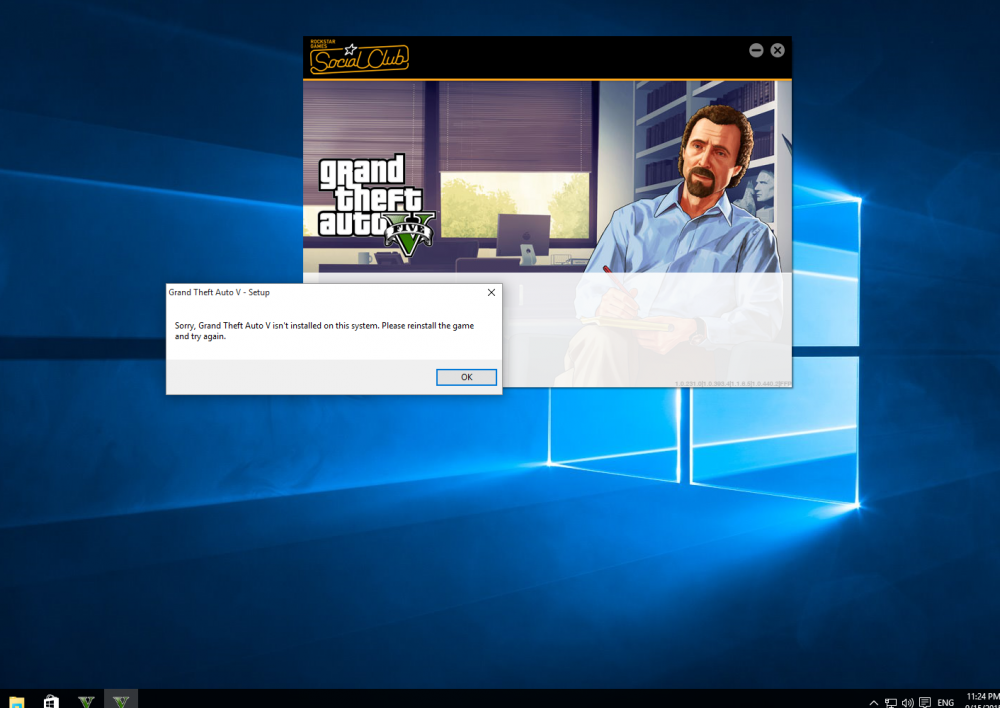
Task: Open File Explorer from the taskbar
Action: coord(17,702)
